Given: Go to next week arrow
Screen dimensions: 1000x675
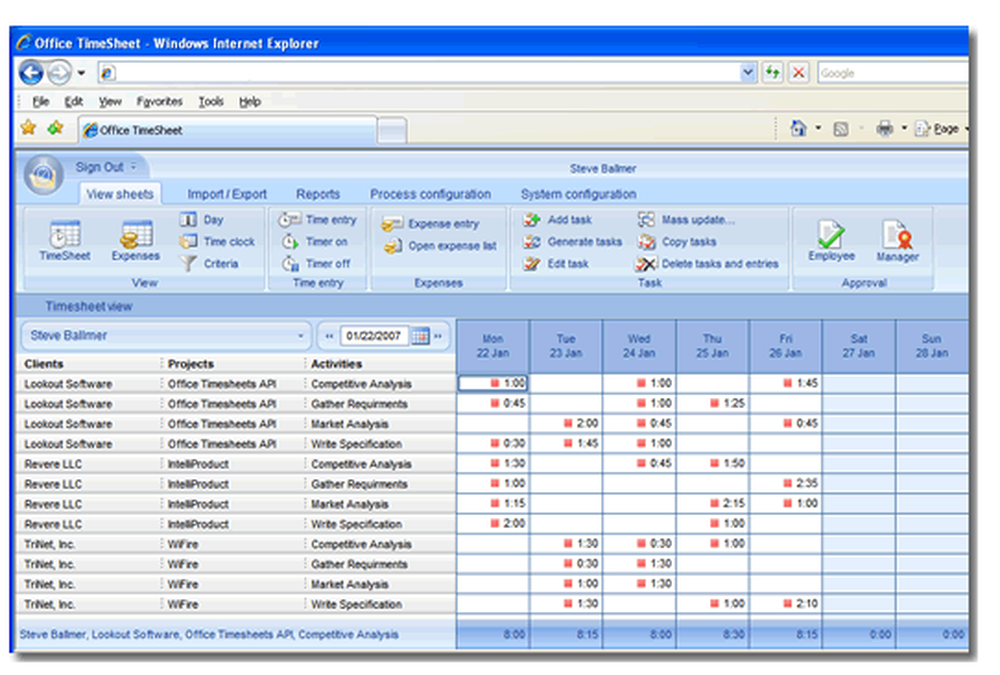Looking at the screenshot, I should pos(438,336).
